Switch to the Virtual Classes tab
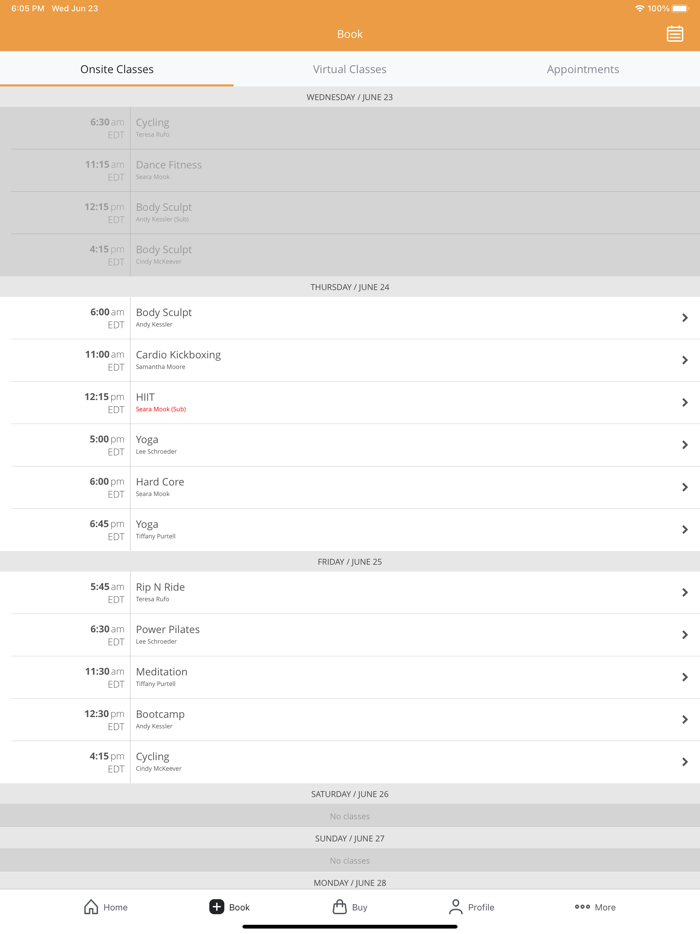This screenshot has height=934, width=700. 349,69
